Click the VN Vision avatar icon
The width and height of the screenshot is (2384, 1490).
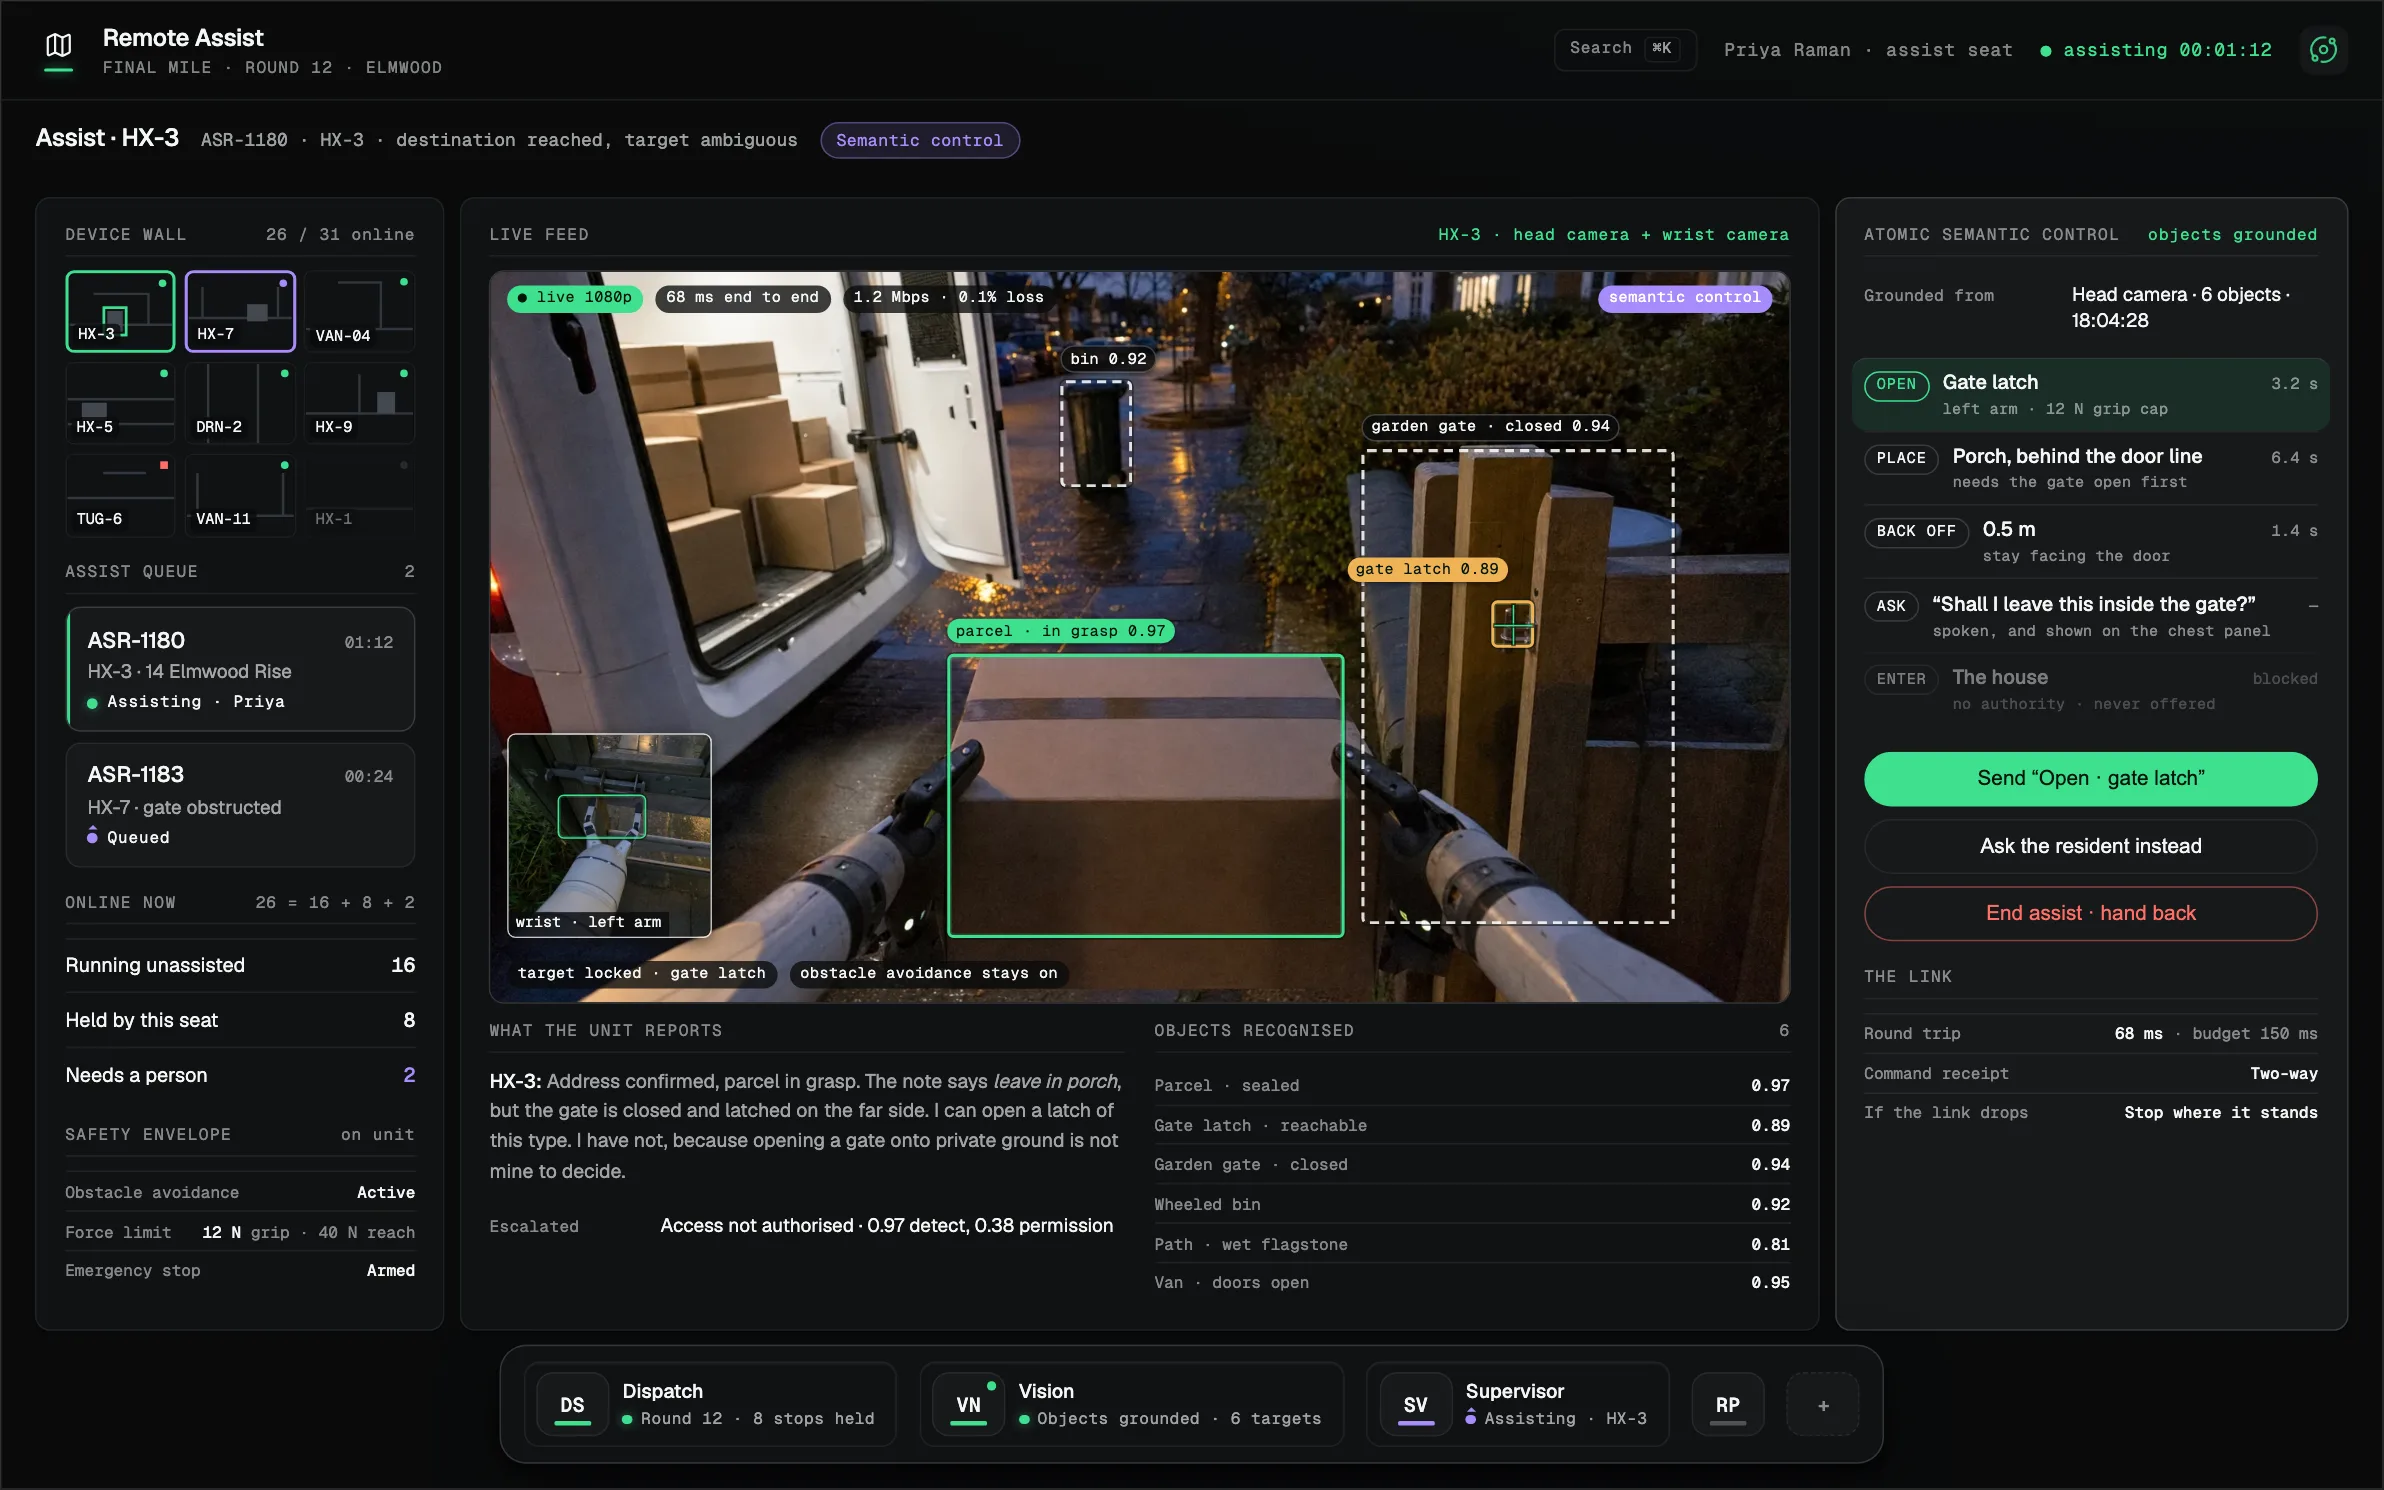tap(968, 1404)
